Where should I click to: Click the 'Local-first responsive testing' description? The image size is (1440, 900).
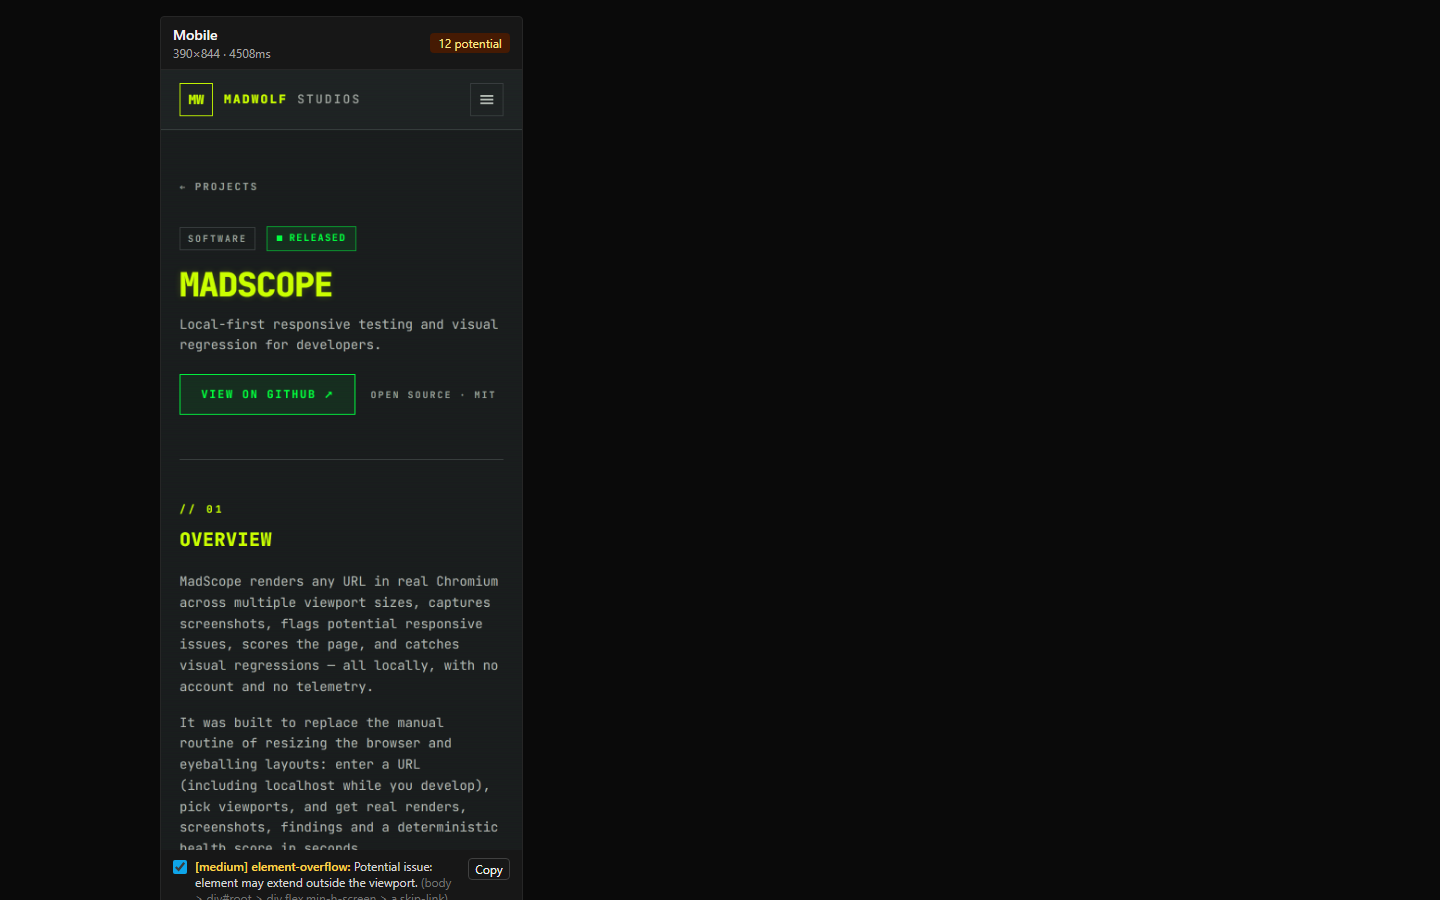point(339,334)
